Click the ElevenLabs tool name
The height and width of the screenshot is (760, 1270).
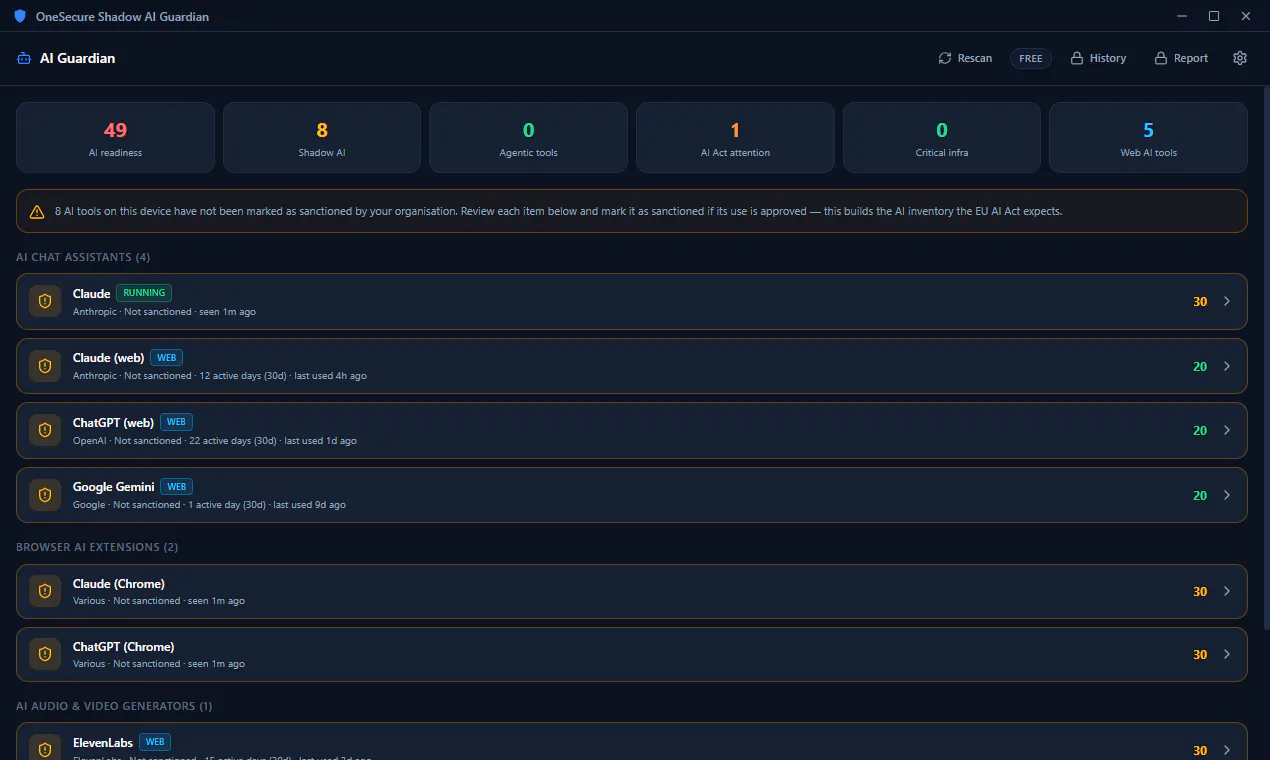[103, 743]
